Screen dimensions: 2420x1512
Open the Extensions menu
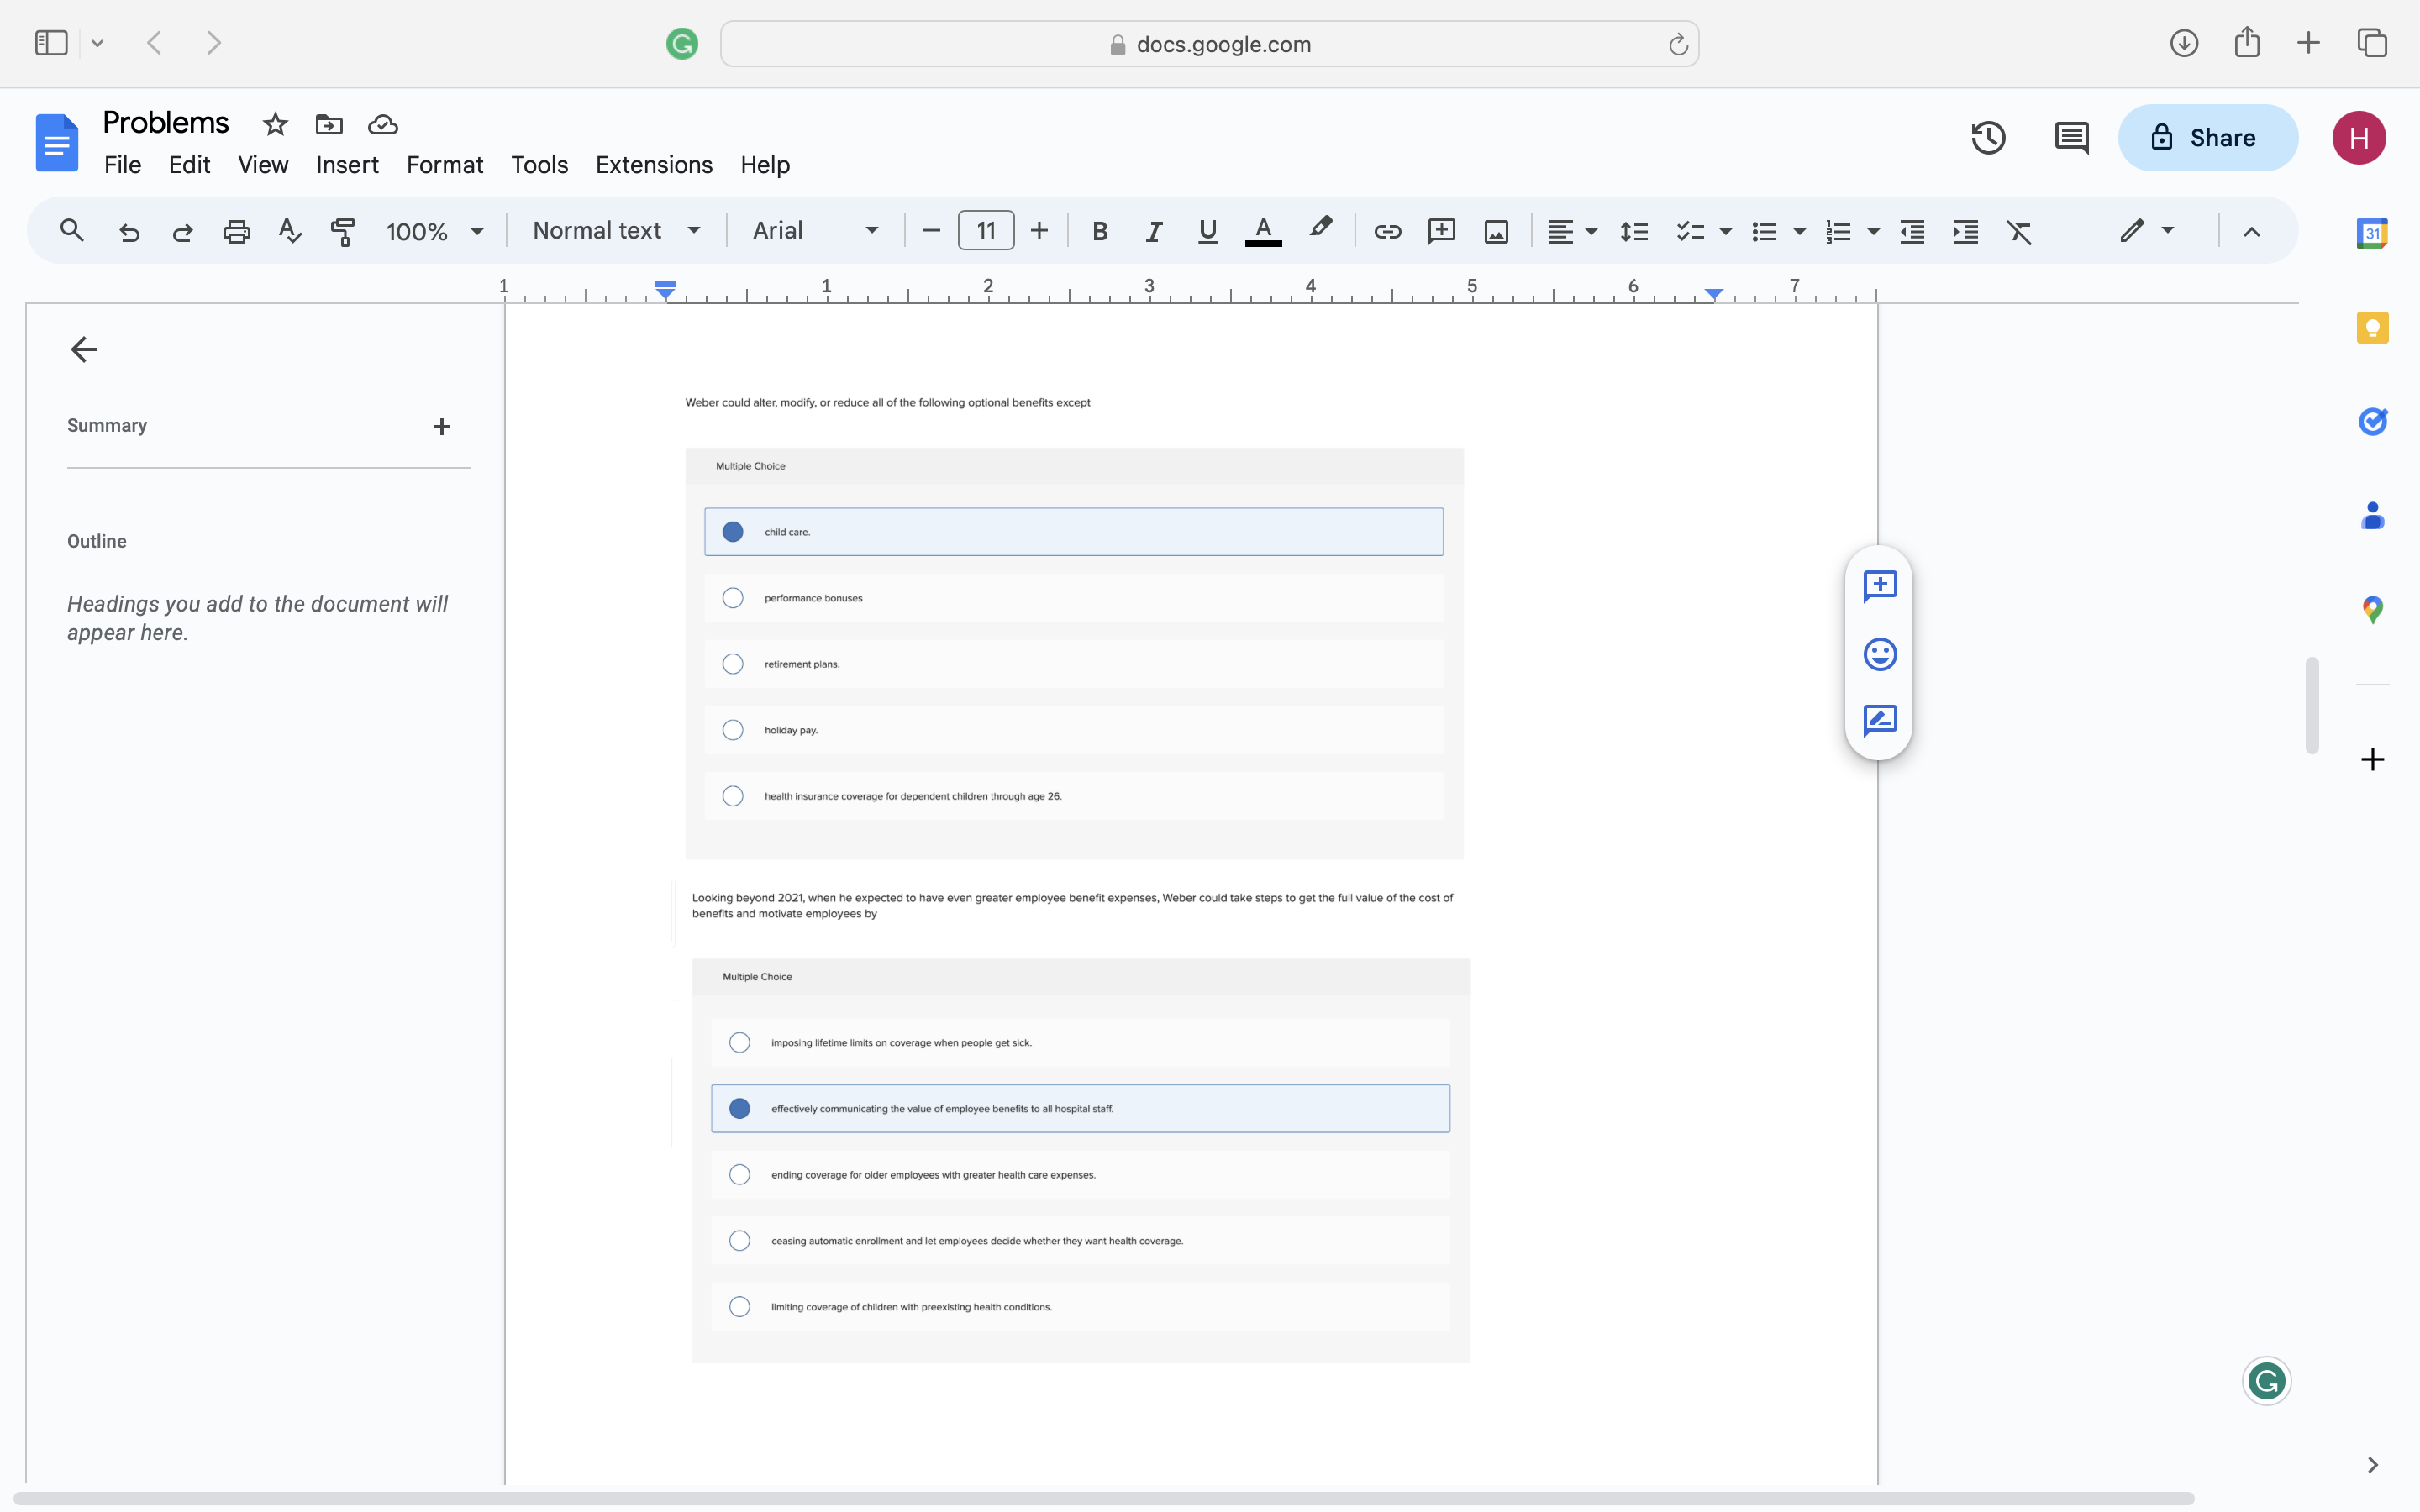click(654, 165)
